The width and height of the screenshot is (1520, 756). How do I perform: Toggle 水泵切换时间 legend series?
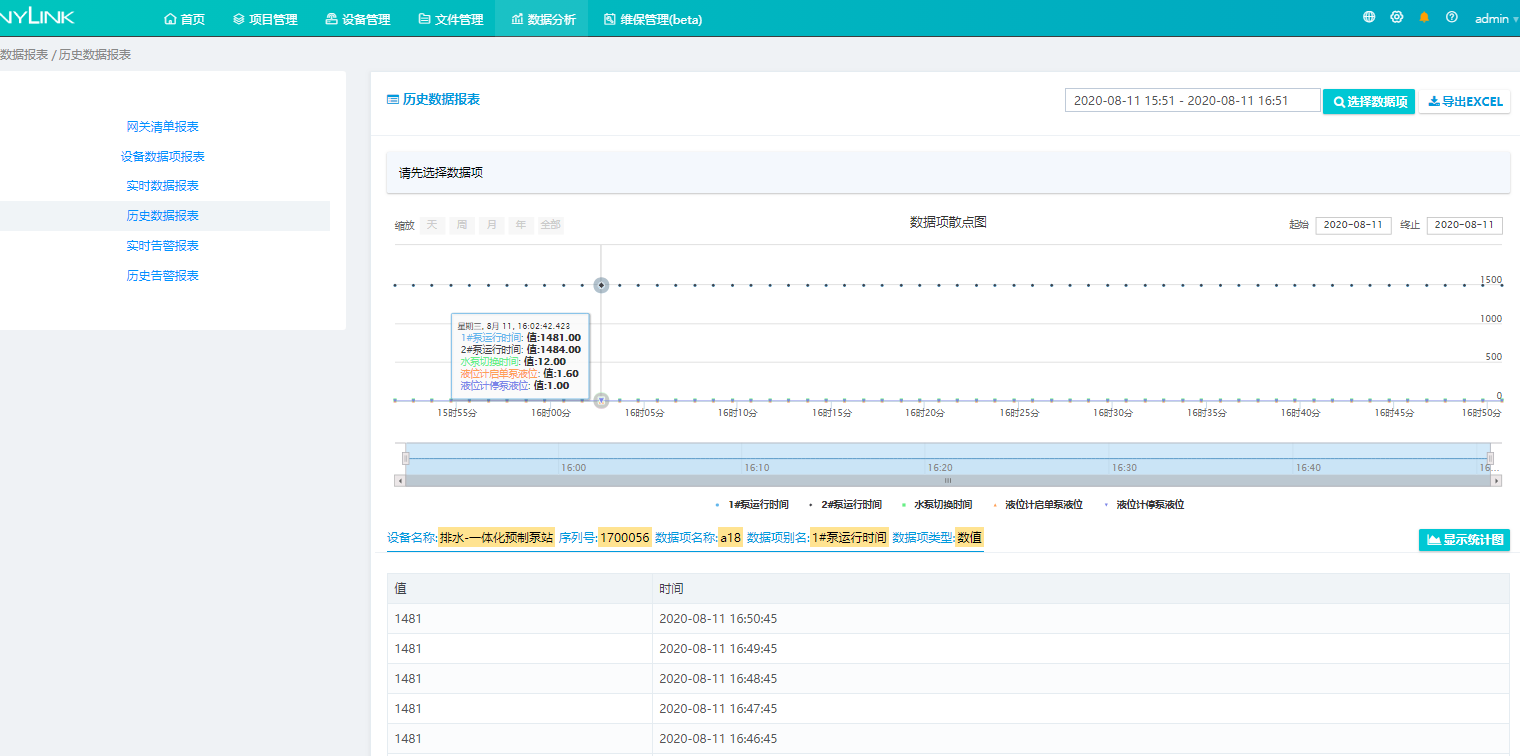click(936, 505)
